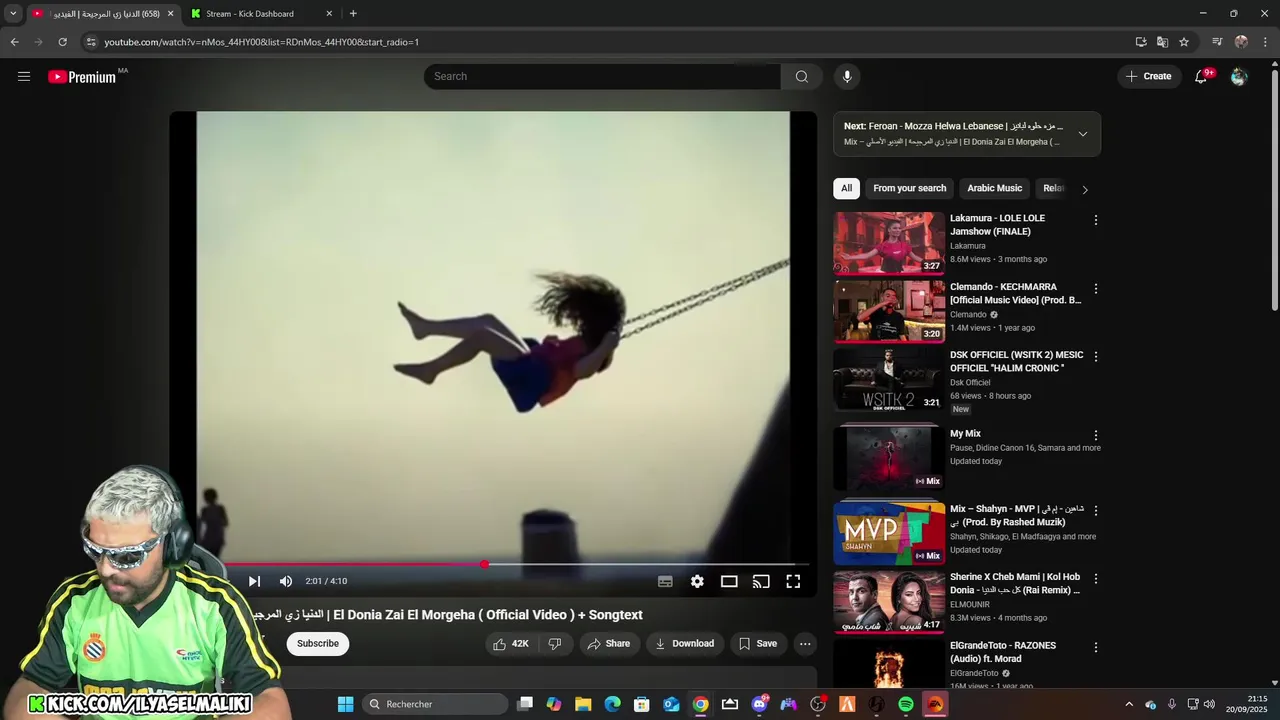Dislike the current video
The height and width of the screenshot is (720, 1280).
(x=555, y=644)
